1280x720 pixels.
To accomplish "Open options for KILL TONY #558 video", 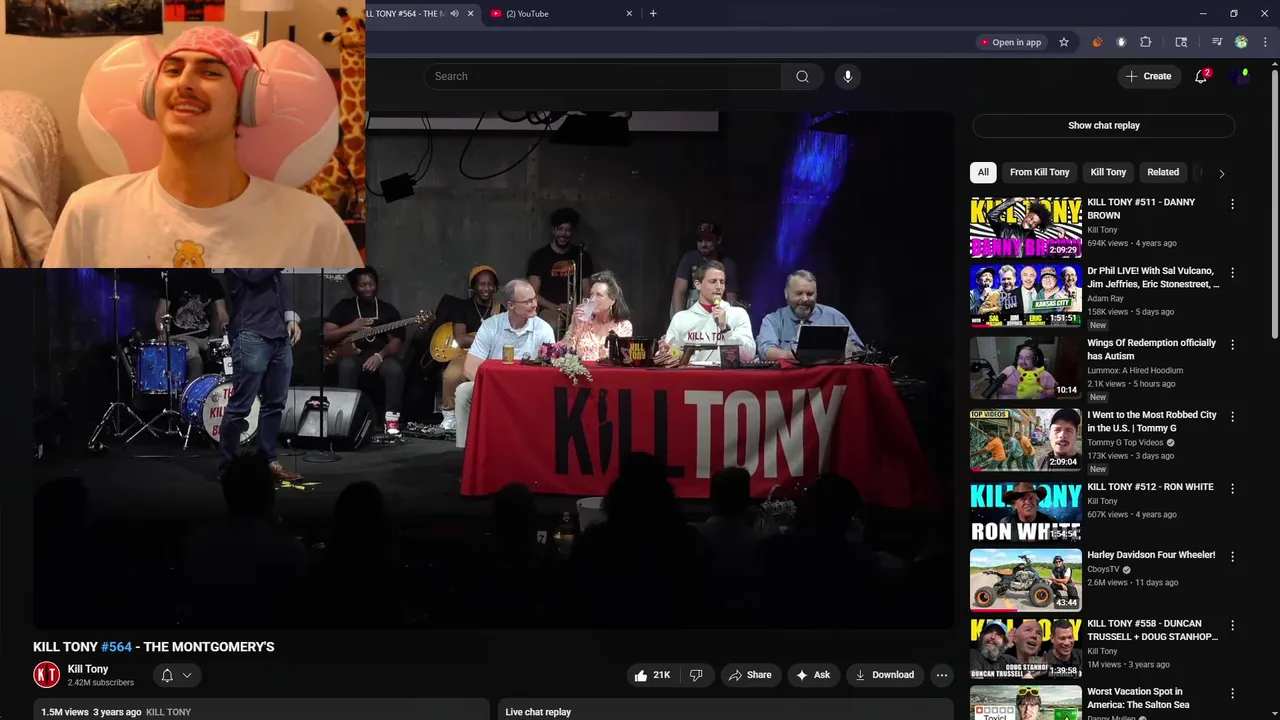I will (1232, 625).
